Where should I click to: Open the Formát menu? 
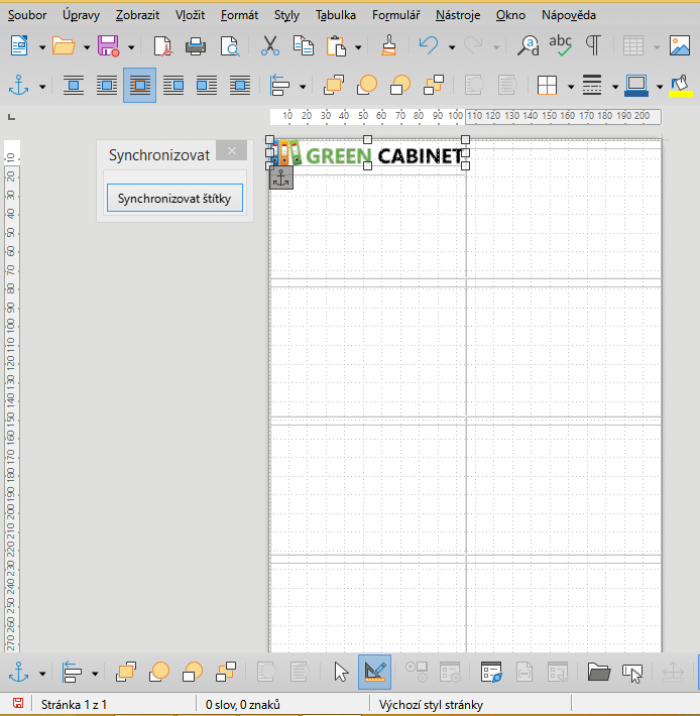239,15
